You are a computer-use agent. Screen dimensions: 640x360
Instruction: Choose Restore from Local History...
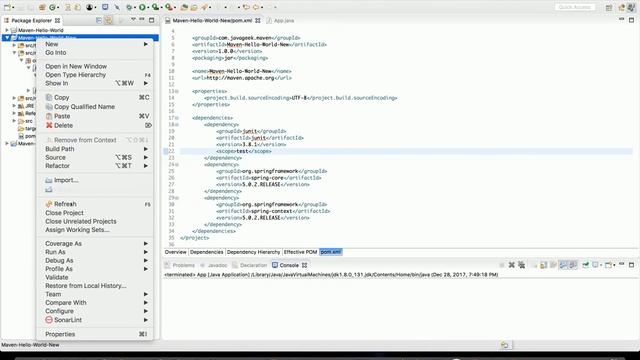tap(95, 286)
